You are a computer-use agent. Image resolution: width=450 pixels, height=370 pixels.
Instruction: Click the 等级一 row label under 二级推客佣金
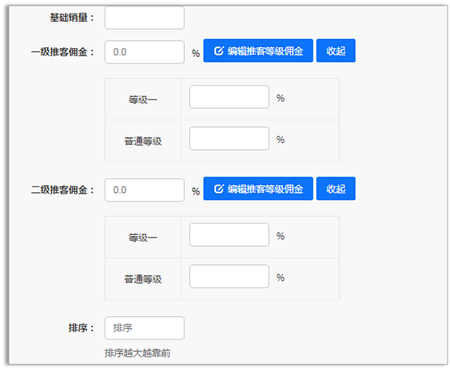tap(143, 238)
